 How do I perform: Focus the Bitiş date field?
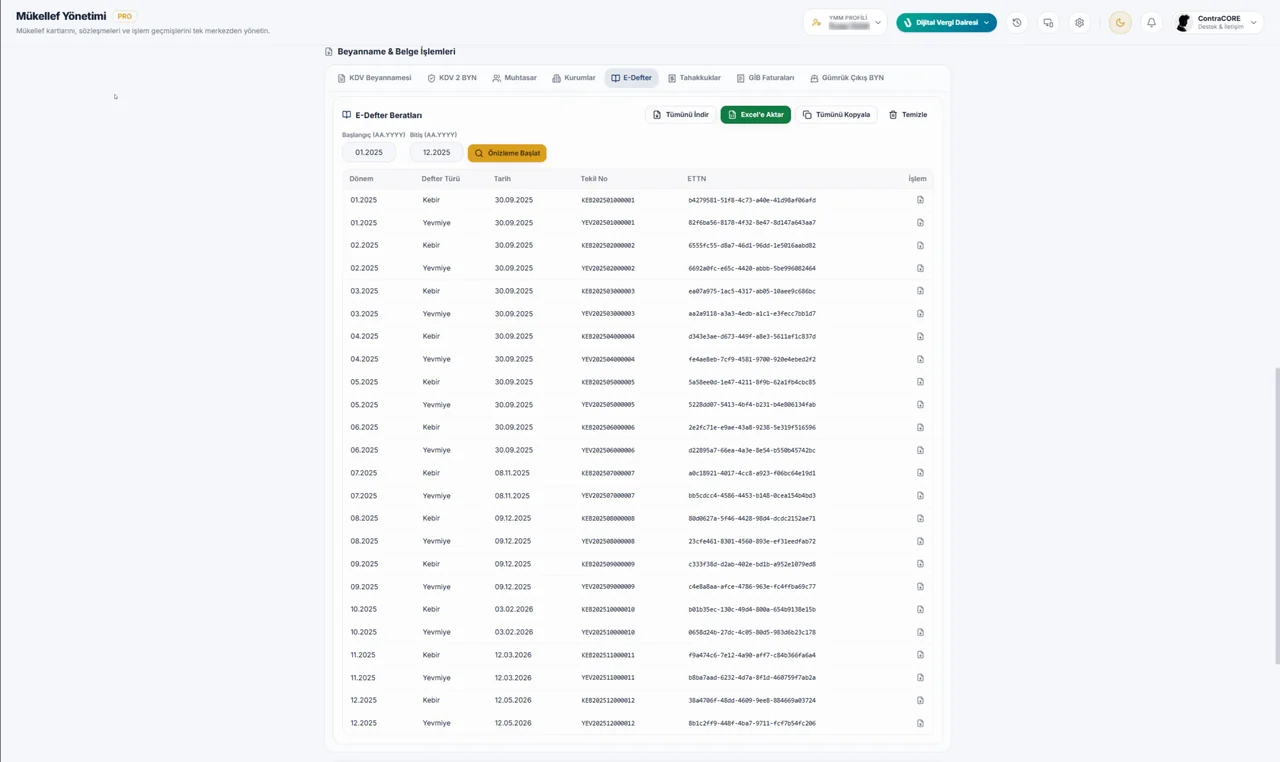coord(436,153)
